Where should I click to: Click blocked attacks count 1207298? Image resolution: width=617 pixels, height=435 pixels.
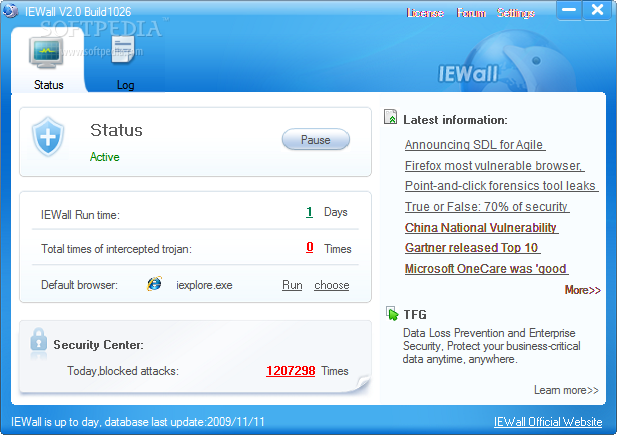pos(290,370)
